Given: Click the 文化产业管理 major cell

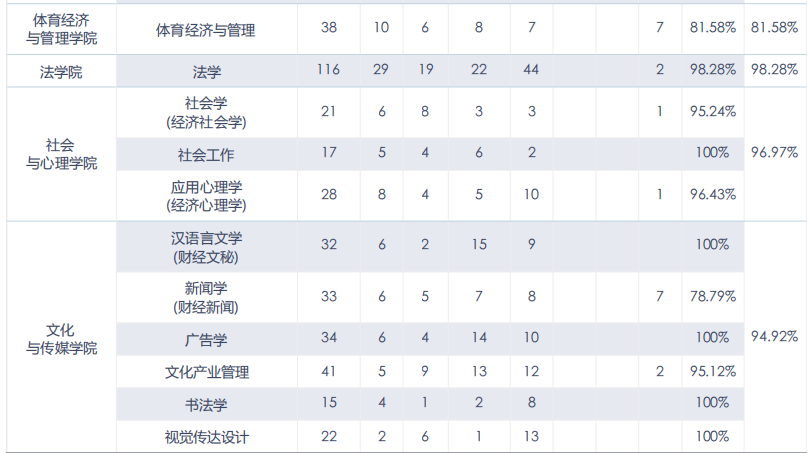Looking at the screenshot, I should (x=206, y=372).
